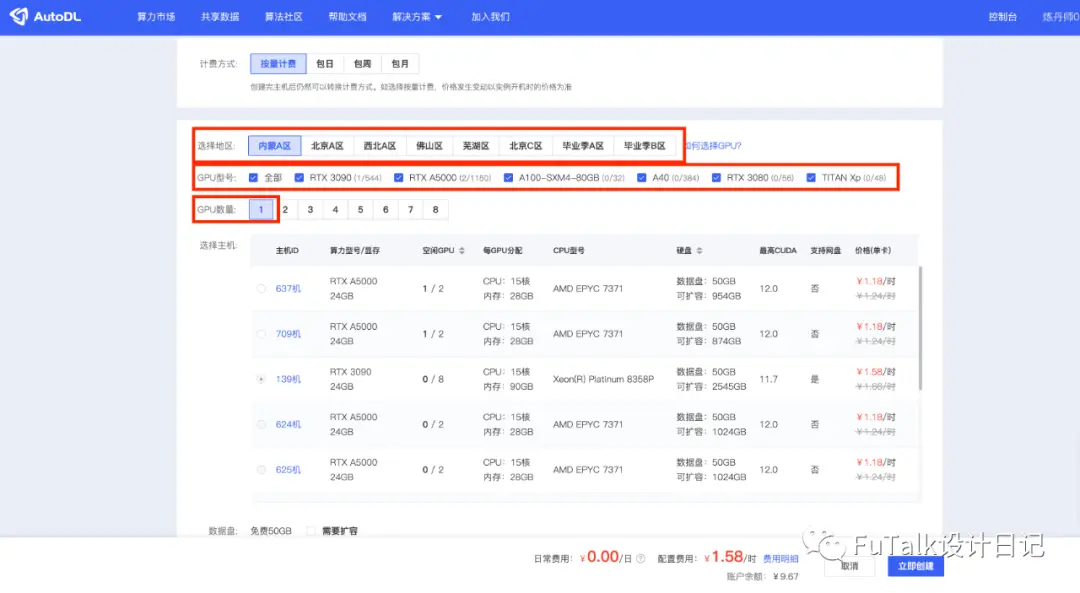Select the radio button for host 709机
Image resolution: width=1080 pixels, height=593 pixels.
pyautogui.click(x=261, y=334)
